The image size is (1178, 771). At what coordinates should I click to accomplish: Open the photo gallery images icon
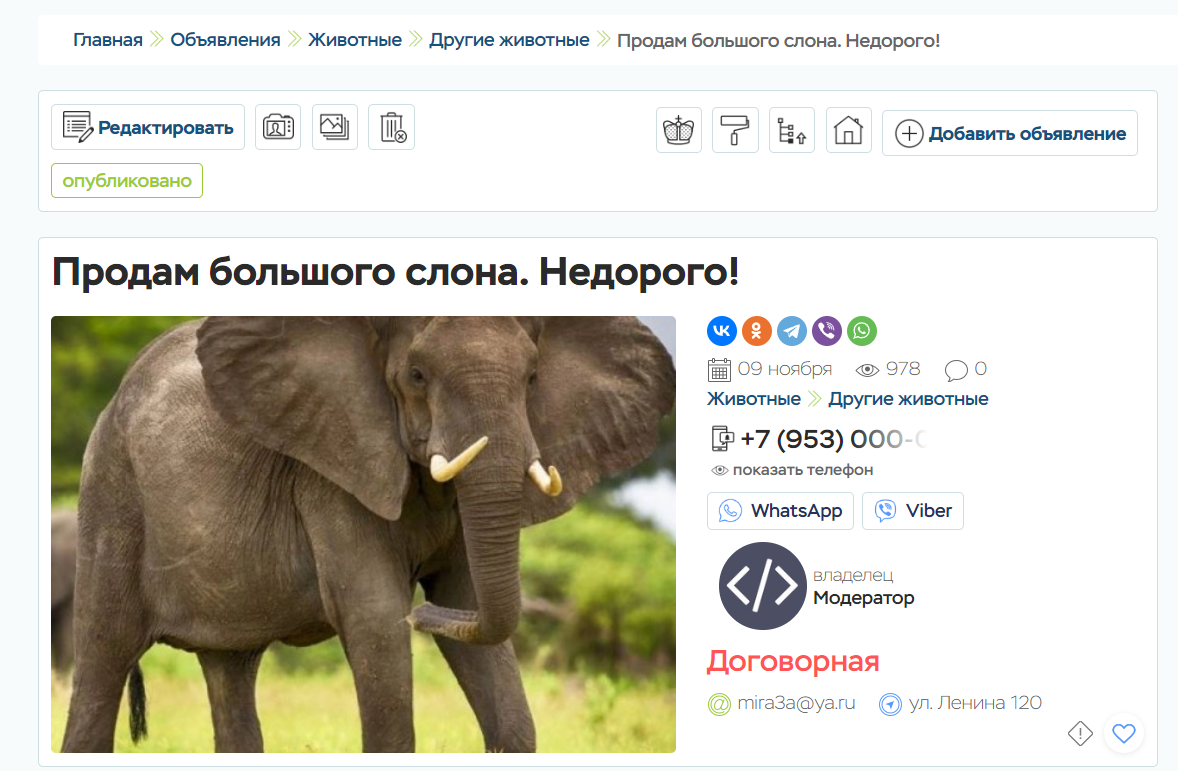[x=334, y=127]
